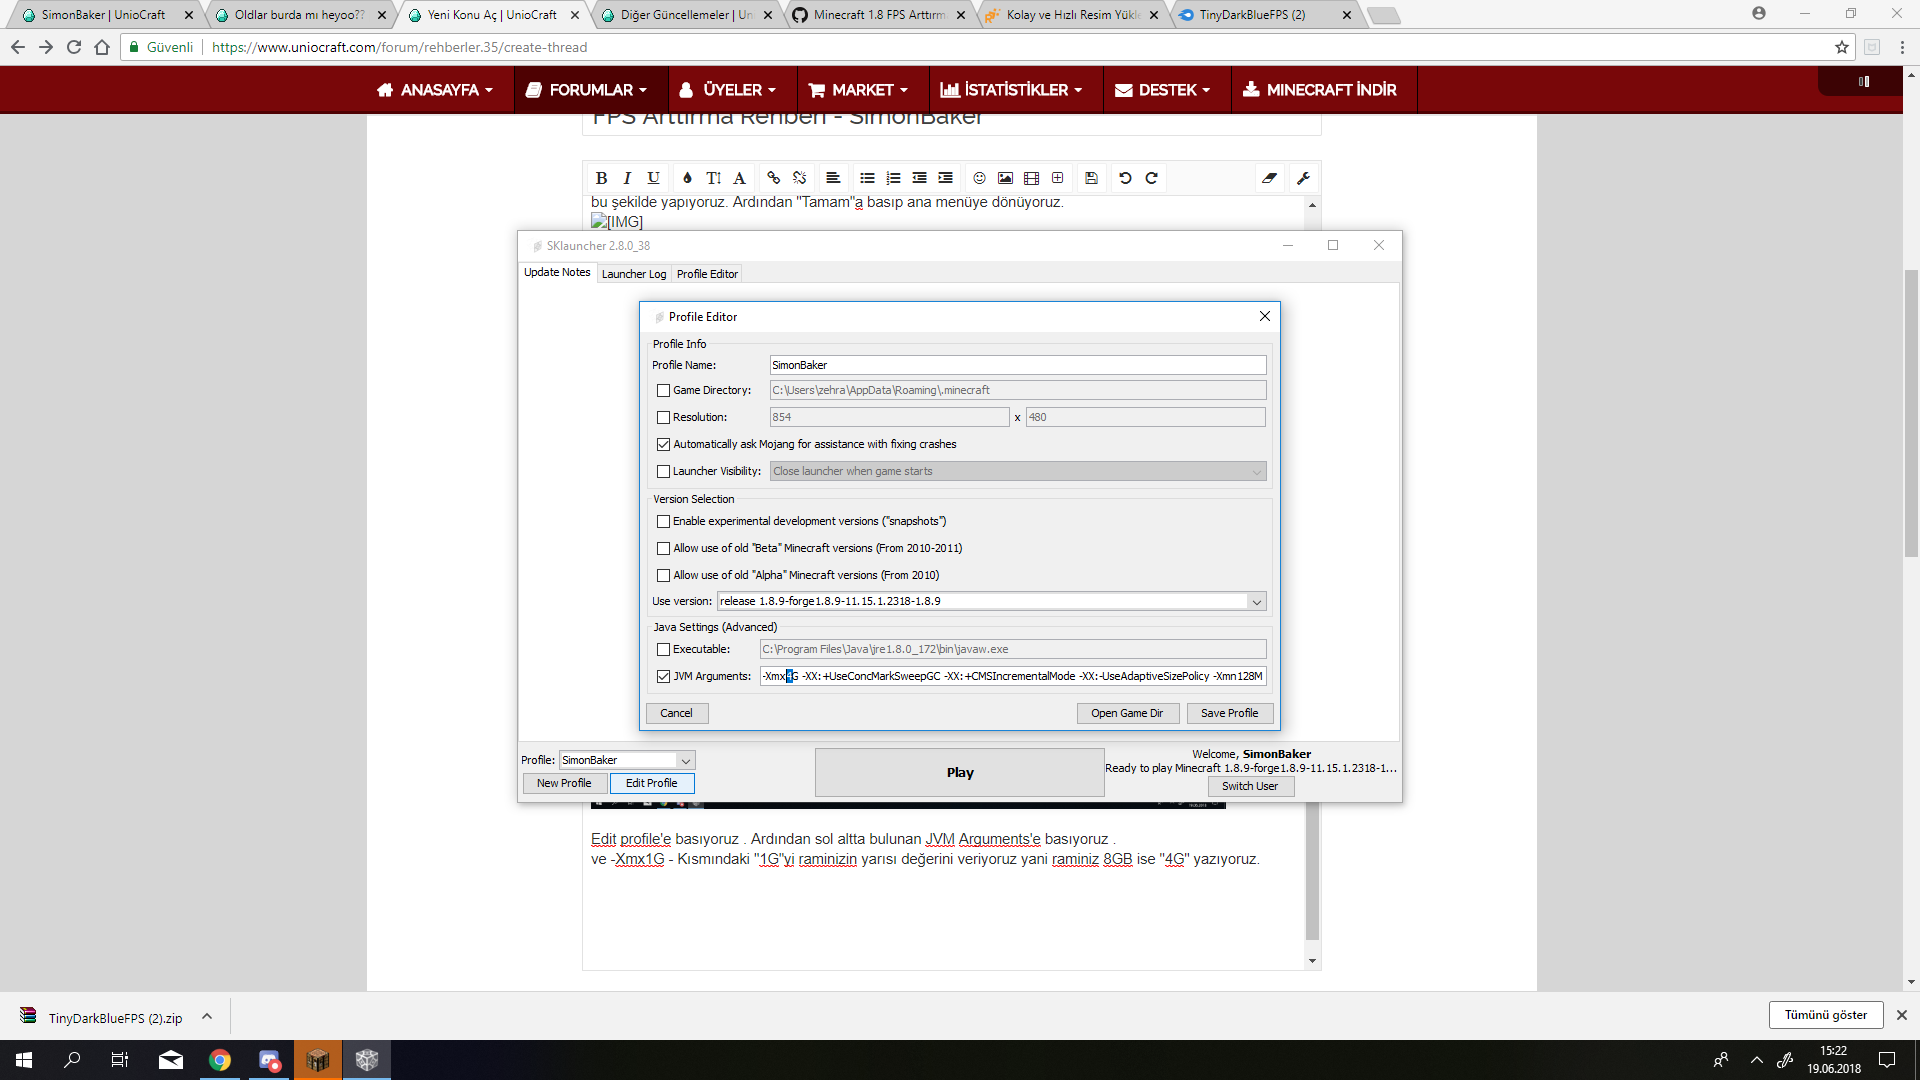The width and height of the screenshot is (1920, 1080).
Task: Open the Launcher Visibility dropdown
Action: pos(1018,471)
